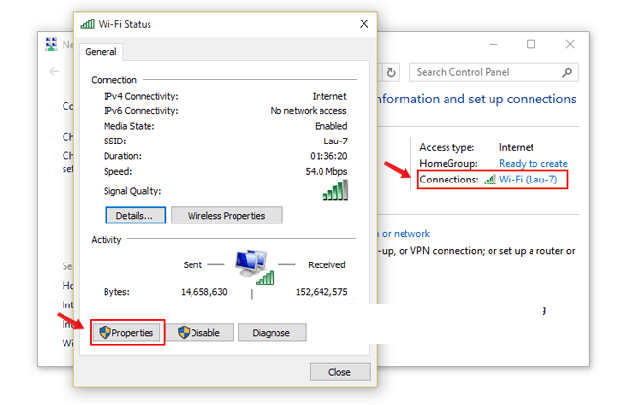Open the Properties button with shield
640x405 pixels.
(x=126, y=333)
